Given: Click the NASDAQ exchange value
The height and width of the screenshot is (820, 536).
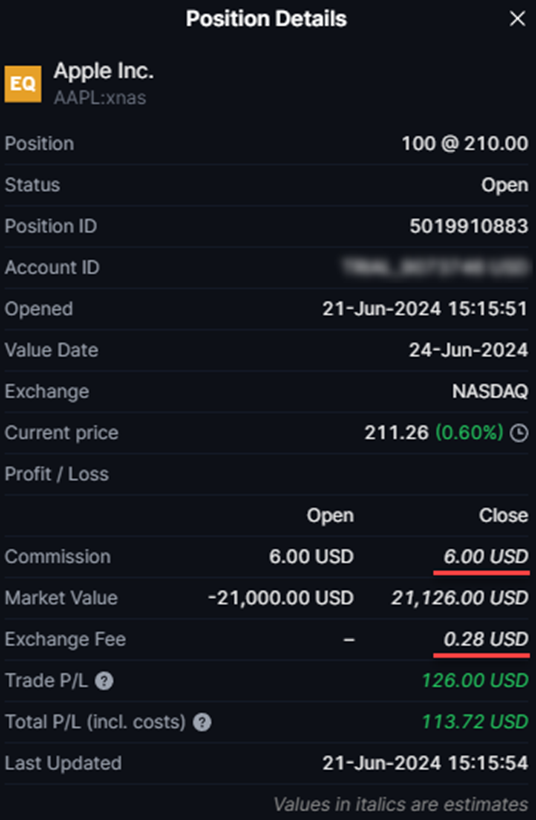Looking at the screenshot, I should (x=490, y=392).
